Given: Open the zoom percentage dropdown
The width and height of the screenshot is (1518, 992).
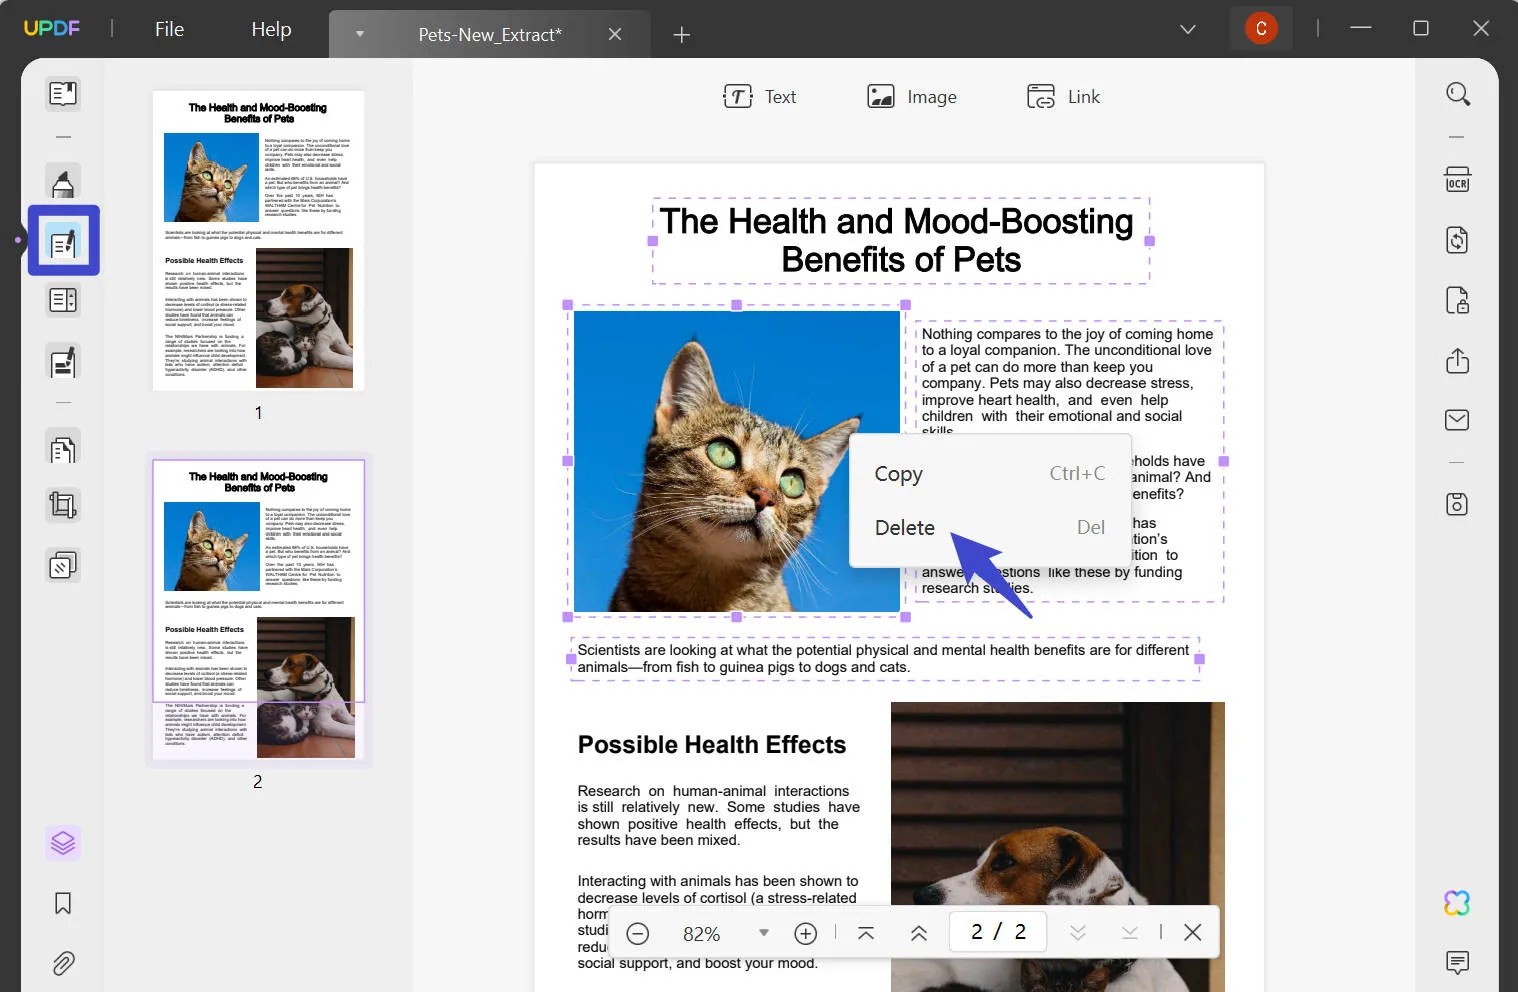Looking at the screenshot, I should click(763, 933).
